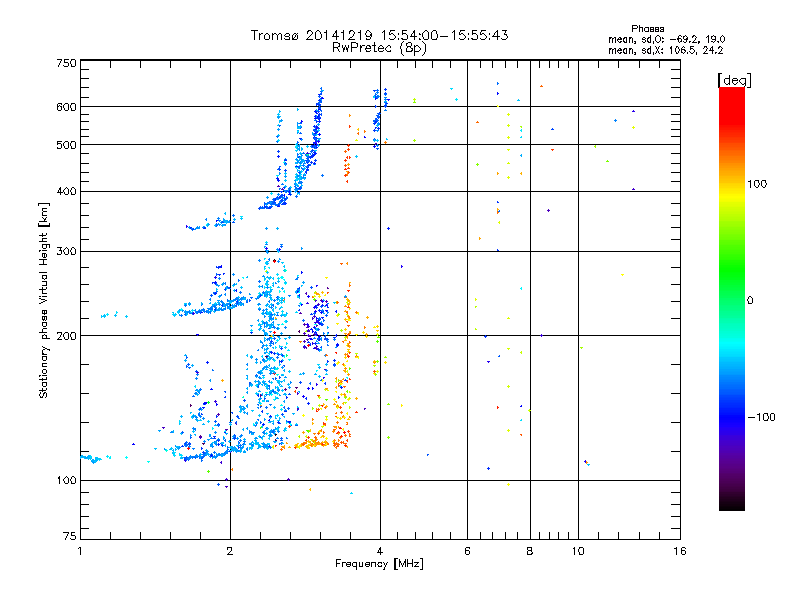Click the x-axis label 'Frequency [MHz]'
Screen dimensions: 800x600
pyautogui.click(x=379, y=564)
